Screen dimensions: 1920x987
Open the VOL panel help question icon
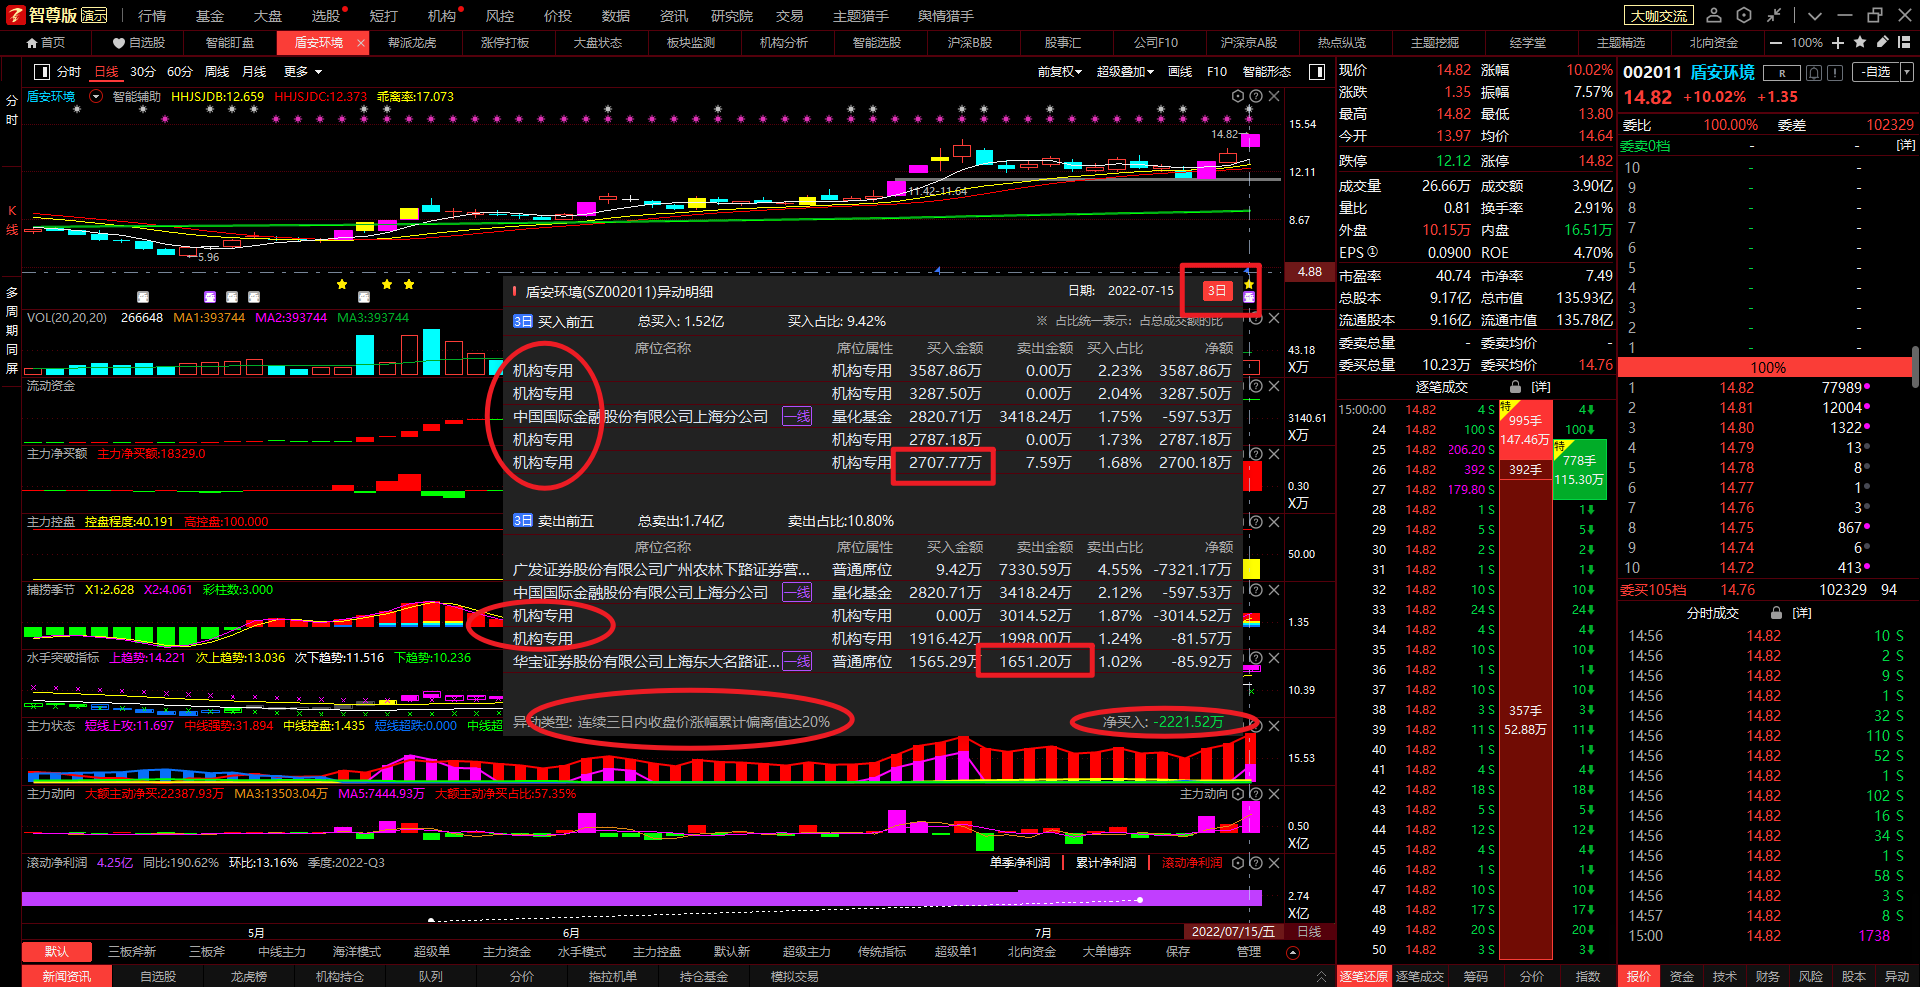tap(1256, 318)
